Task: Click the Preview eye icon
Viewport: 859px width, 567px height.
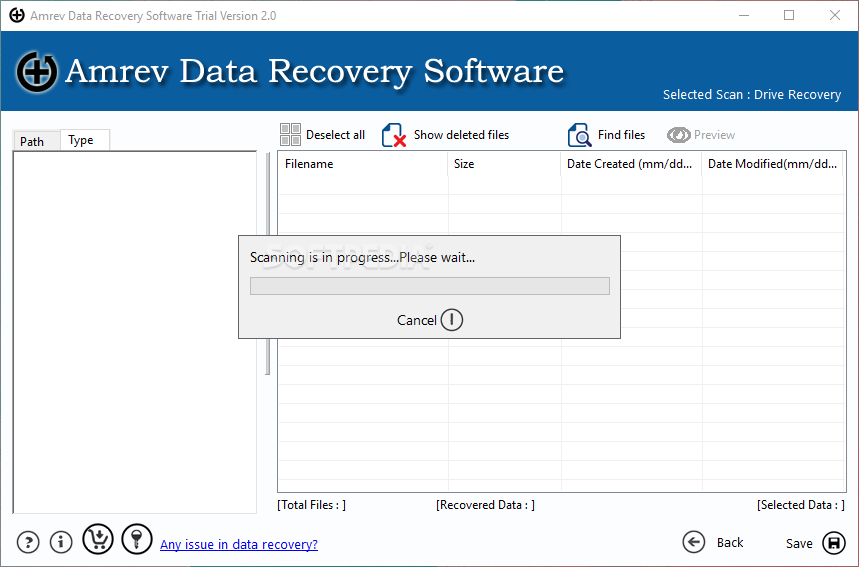Action: [678, 135]
